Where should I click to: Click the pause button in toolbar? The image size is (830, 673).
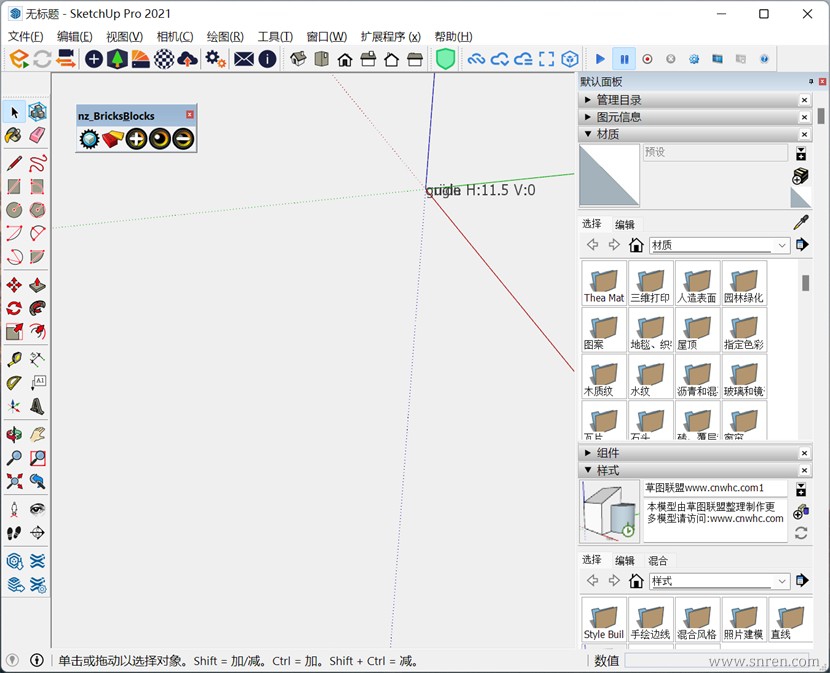pyautogui.click(x=624, y=59)
